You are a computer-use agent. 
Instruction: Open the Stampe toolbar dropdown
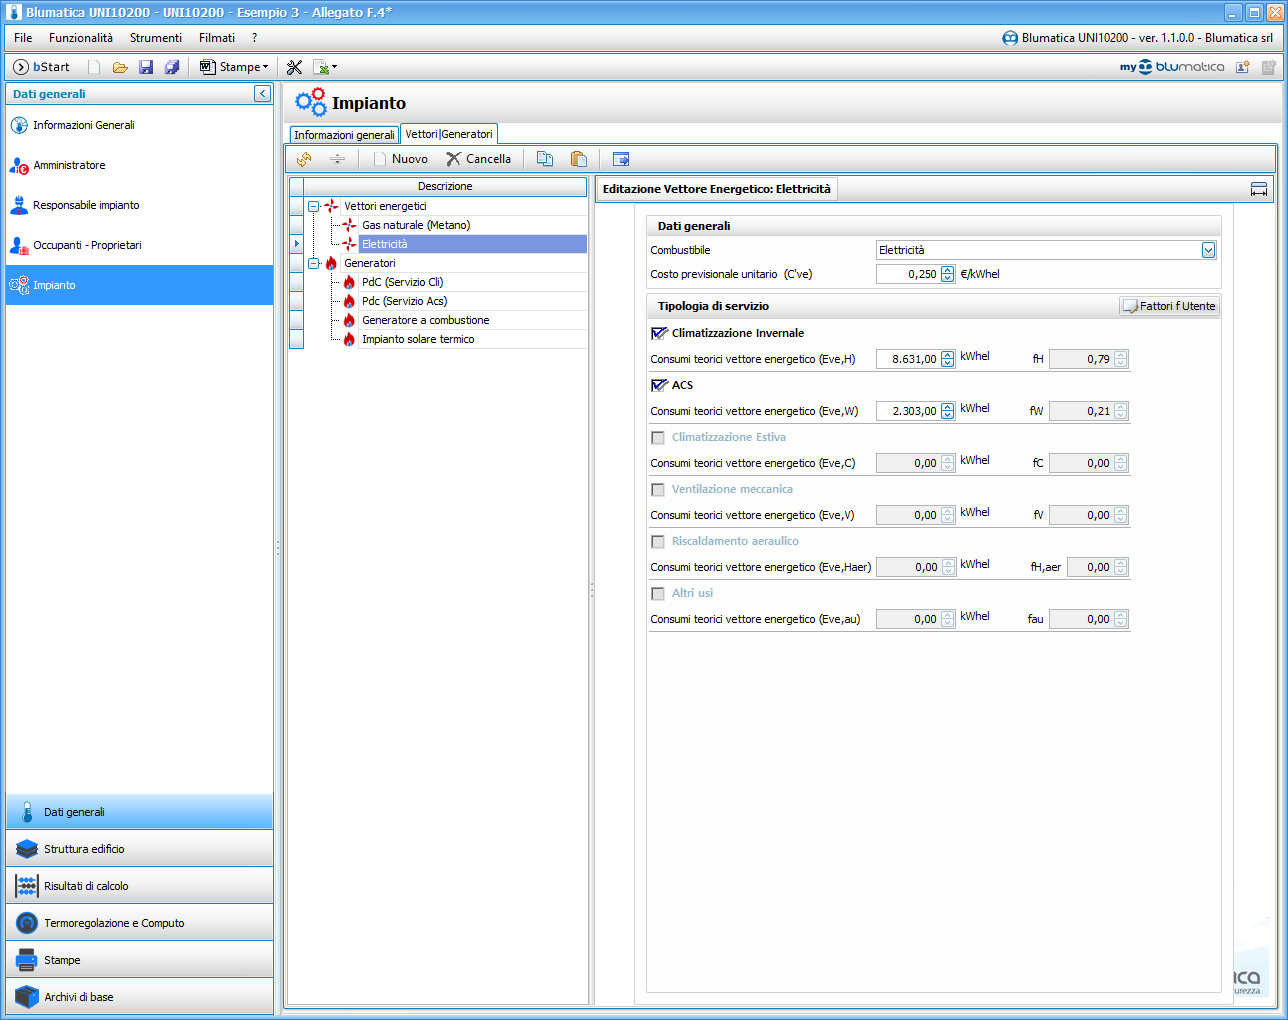(265, 67)
